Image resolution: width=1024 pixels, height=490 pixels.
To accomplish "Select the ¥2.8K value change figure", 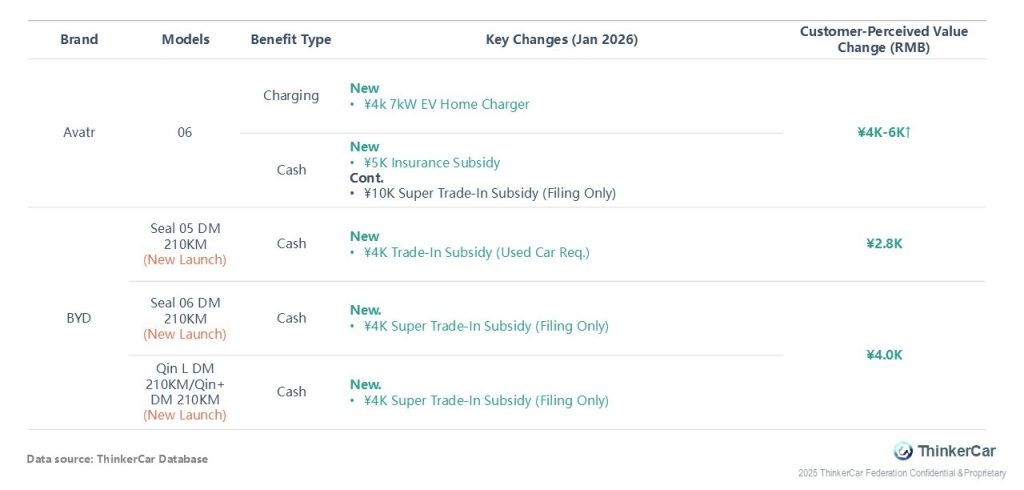I will coord(883,244).
